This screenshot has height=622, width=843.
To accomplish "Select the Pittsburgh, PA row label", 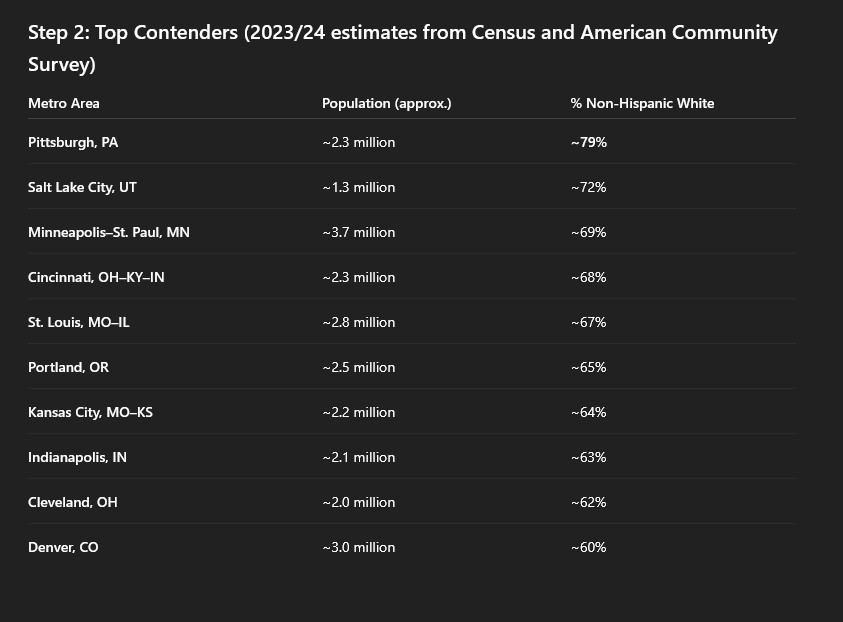I will click(73, 142).
